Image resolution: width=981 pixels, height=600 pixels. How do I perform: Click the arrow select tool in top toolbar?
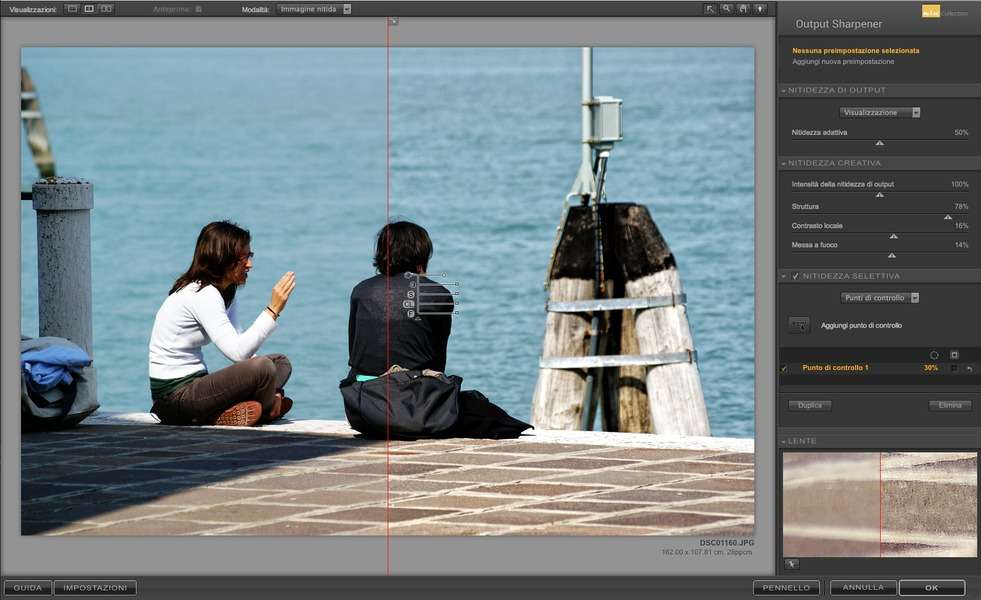[x=710, y=8]
